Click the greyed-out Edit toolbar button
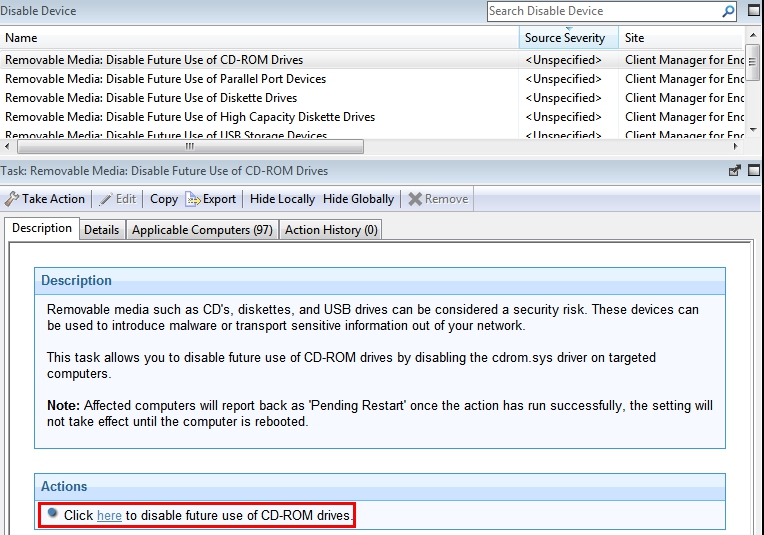Viewport: 764px width, 535px height. click(x=117, y=199)
